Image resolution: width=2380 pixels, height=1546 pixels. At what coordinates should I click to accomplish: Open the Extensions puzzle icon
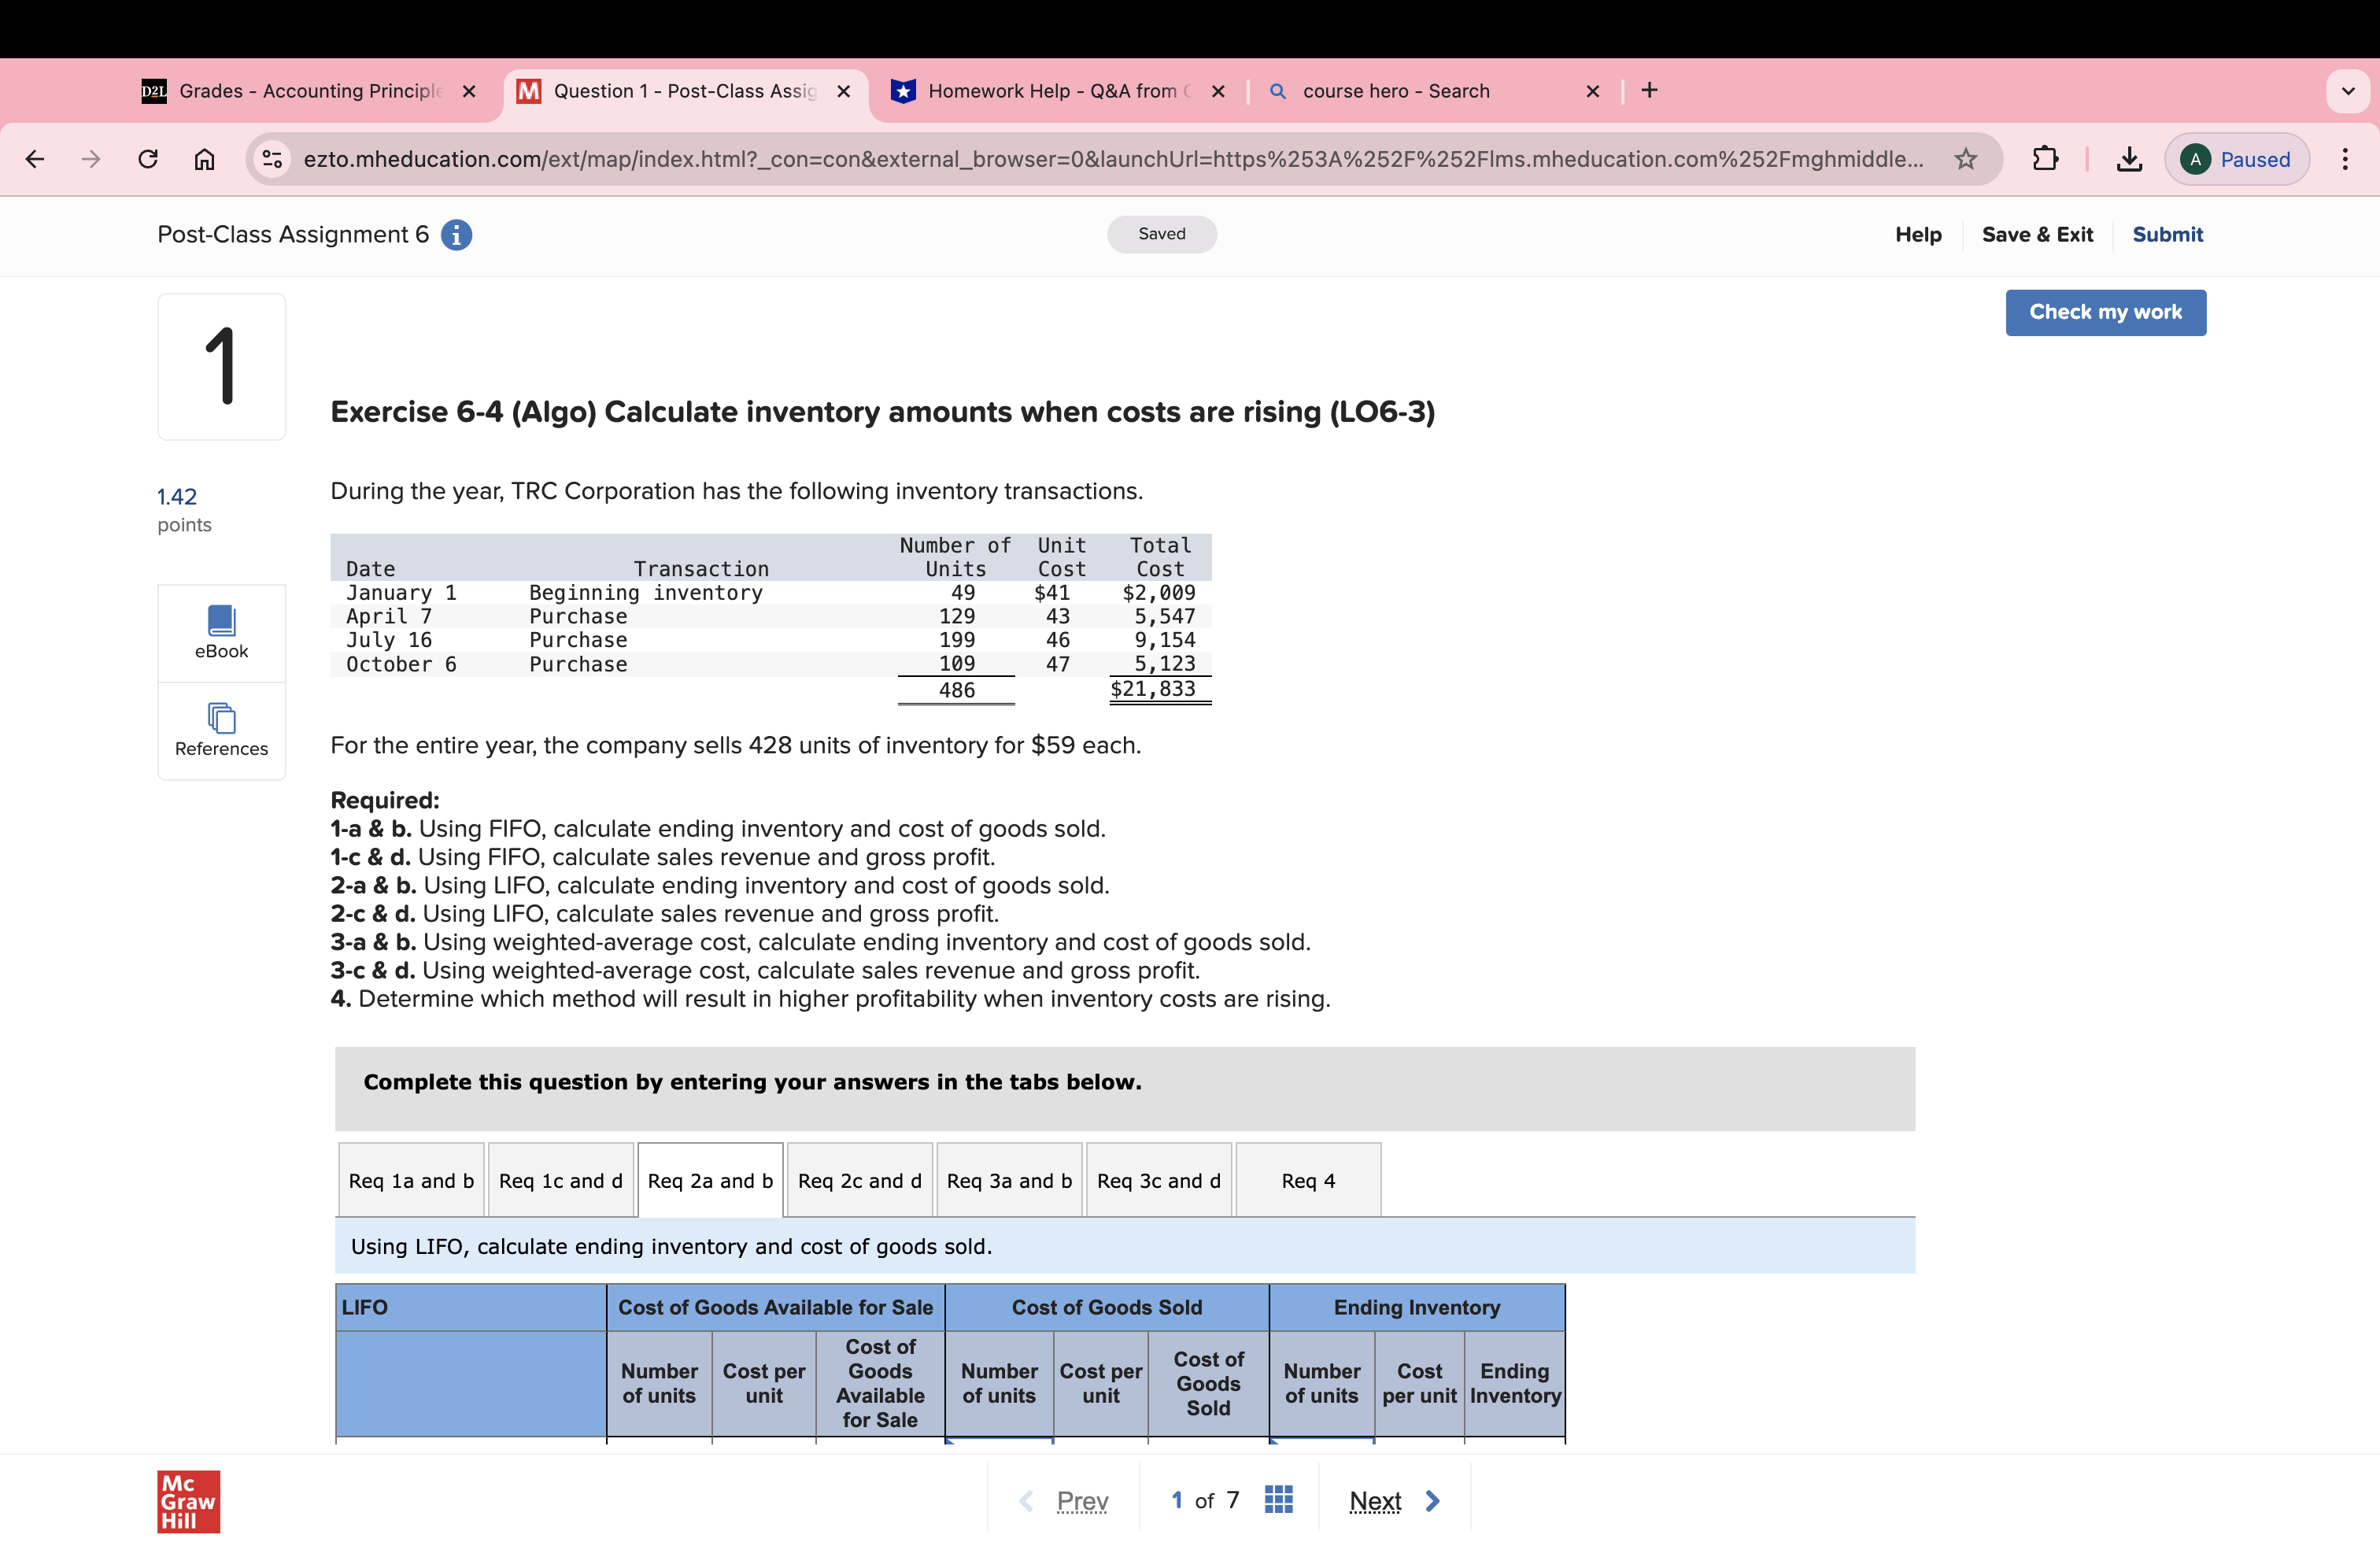click(2046, 158)
